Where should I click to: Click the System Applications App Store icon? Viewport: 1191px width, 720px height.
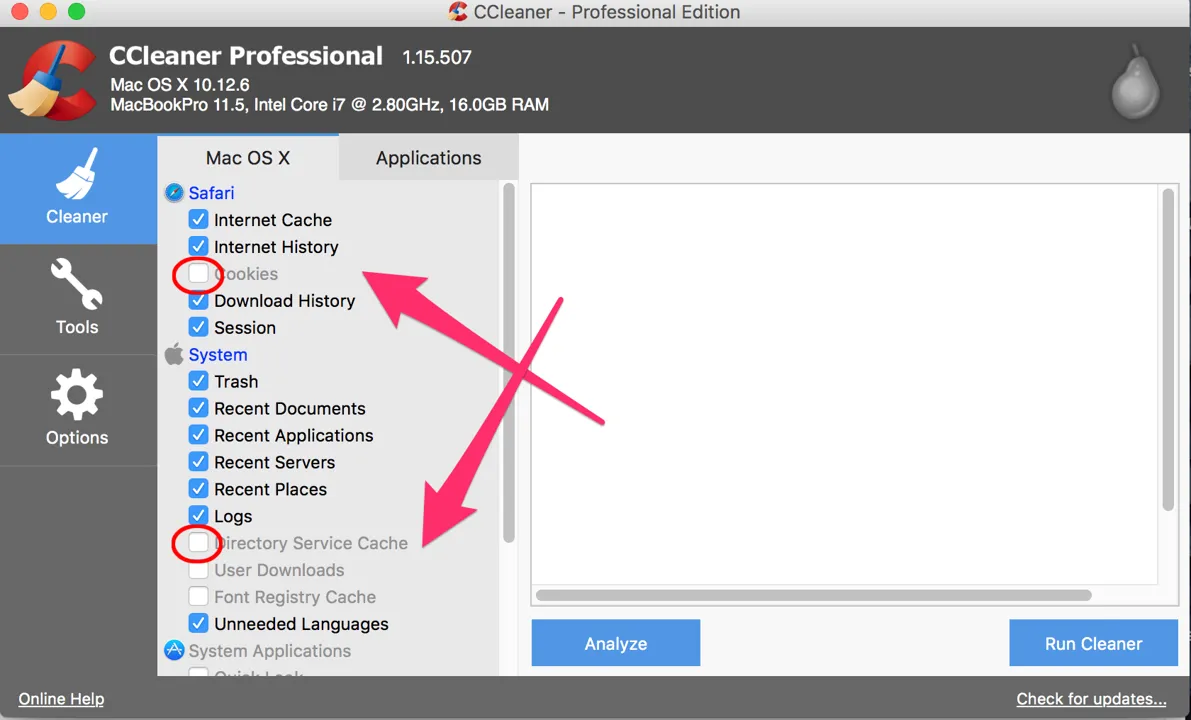point(175,650)
